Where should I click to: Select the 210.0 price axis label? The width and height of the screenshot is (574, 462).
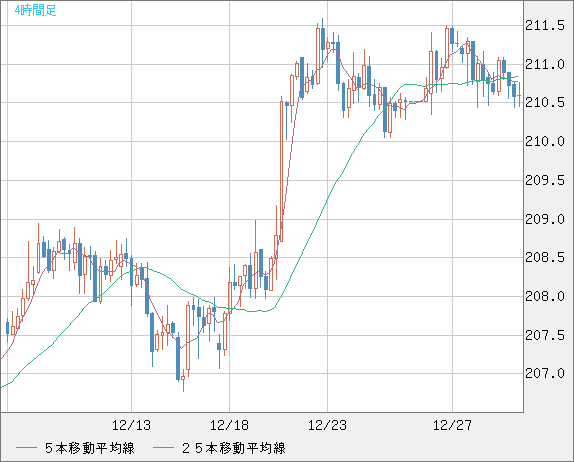point(545,141)
